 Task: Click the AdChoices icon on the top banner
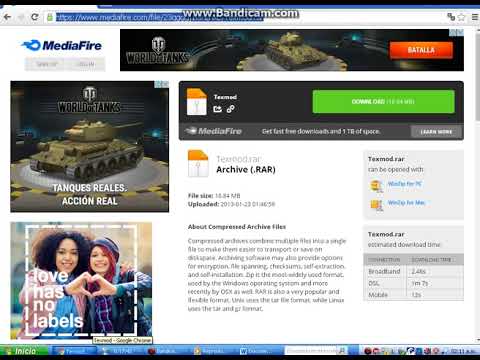pyautogui.click(x=456, y=32)
